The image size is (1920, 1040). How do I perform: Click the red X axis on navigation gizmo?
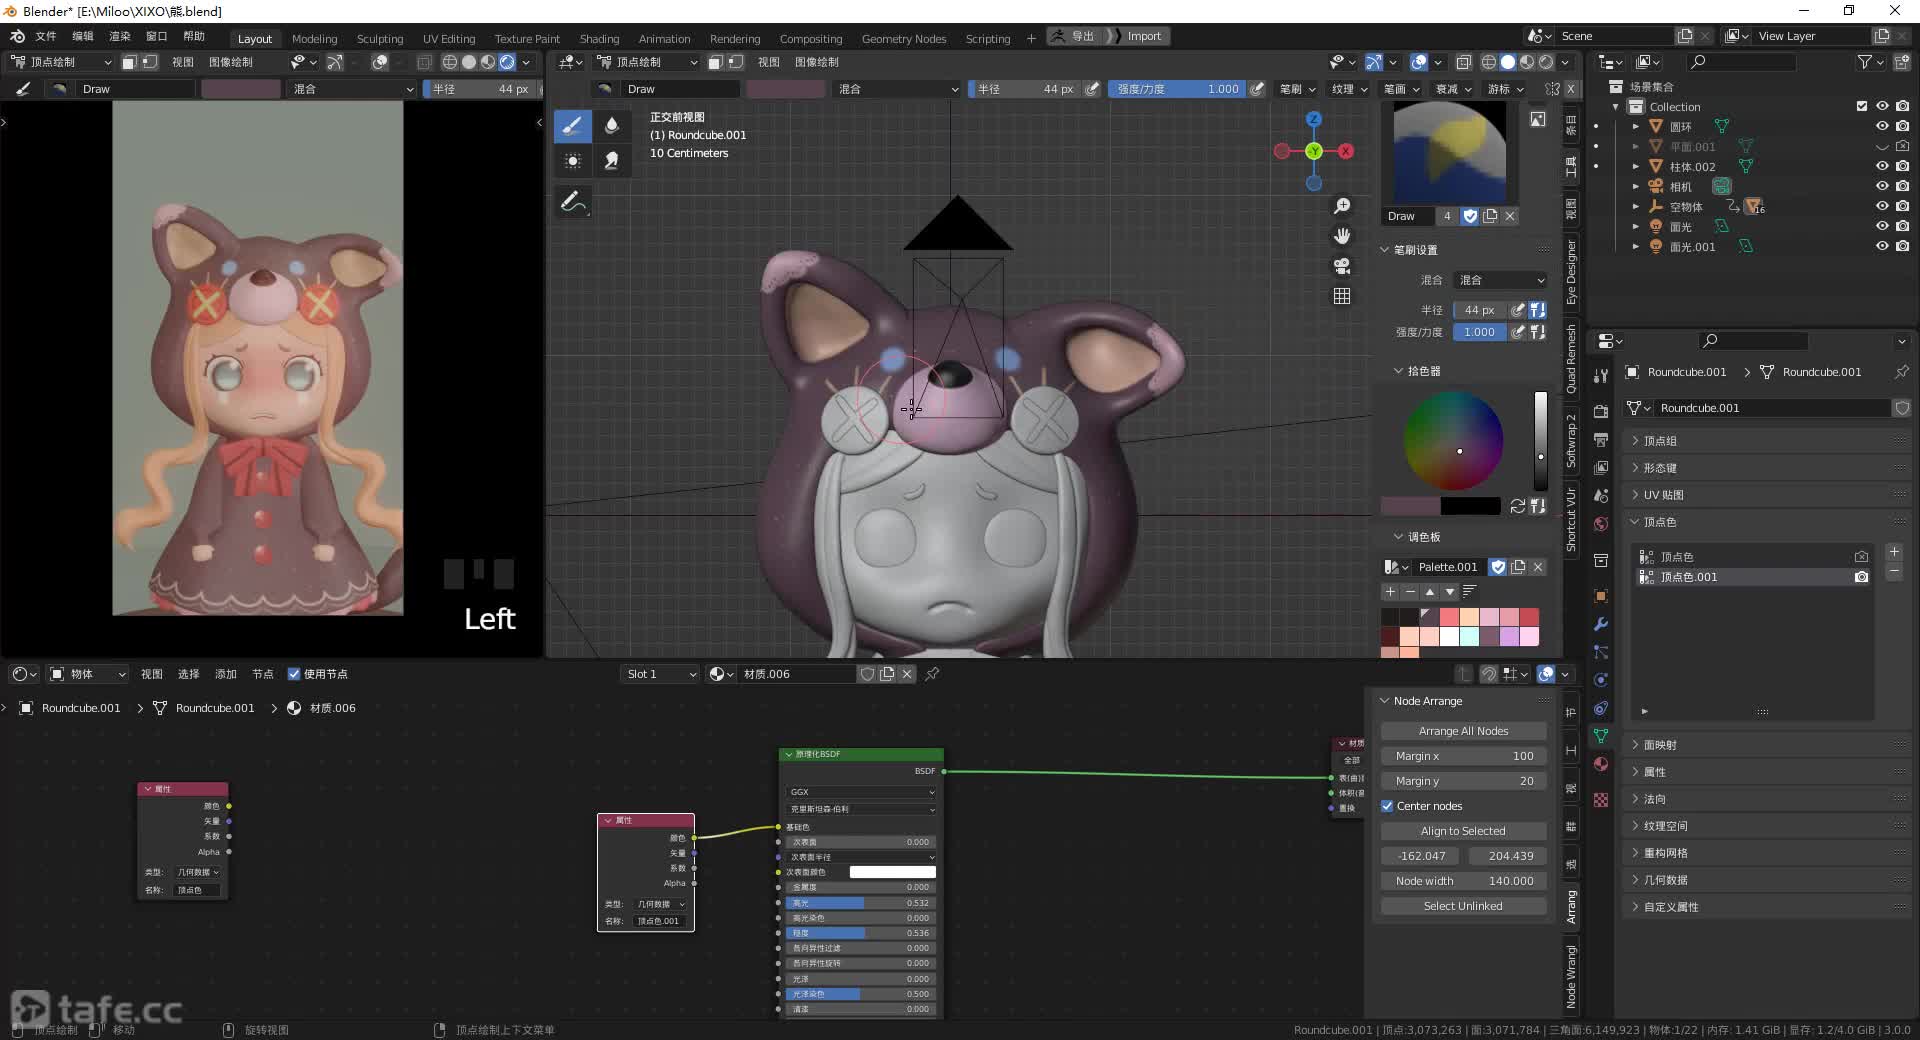(x=1346, y=151)
